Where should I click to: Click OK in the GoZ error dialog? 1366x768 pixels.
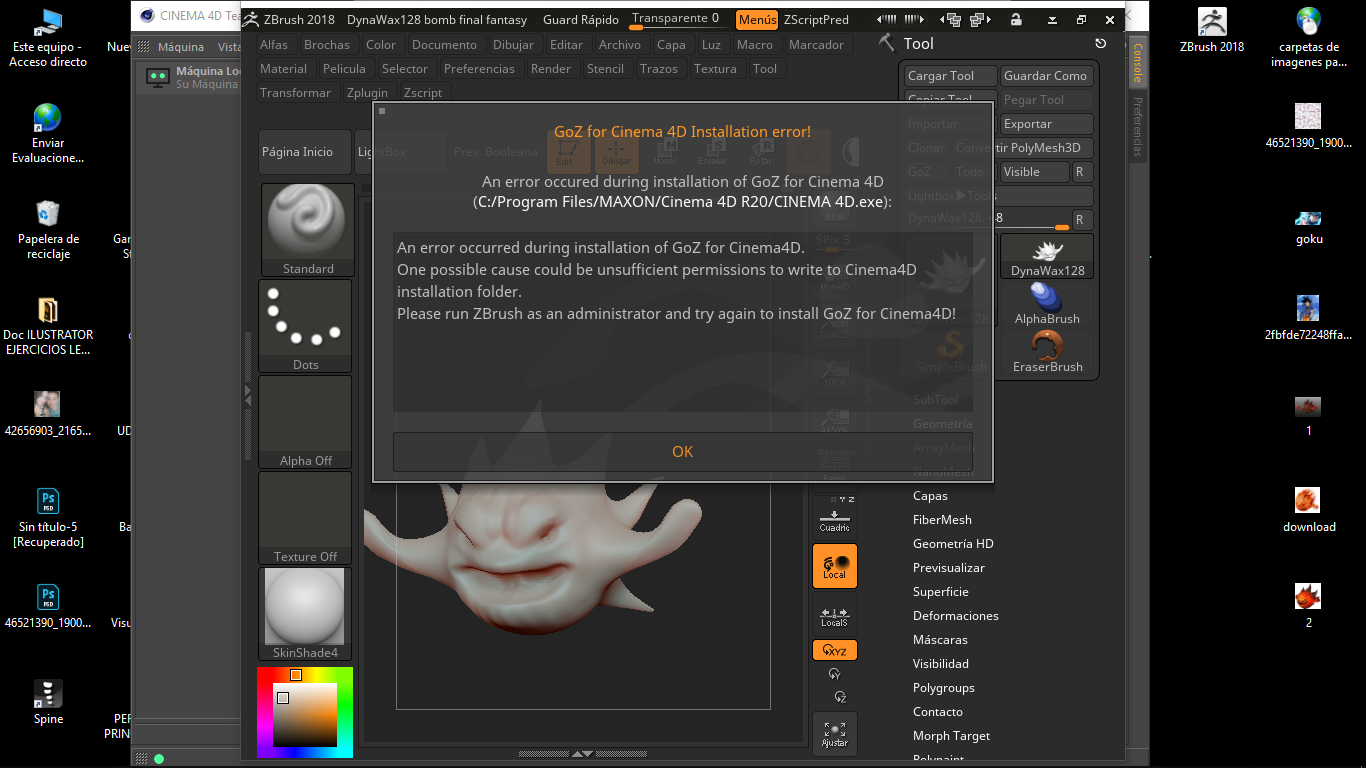[683, 452]
